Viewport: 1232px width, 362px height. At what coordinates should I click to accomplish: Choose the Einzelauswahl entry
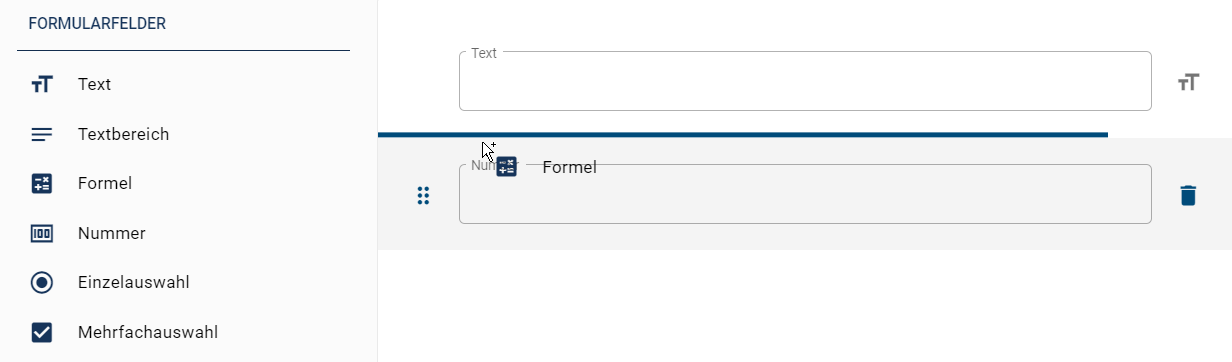coord(188,283)
